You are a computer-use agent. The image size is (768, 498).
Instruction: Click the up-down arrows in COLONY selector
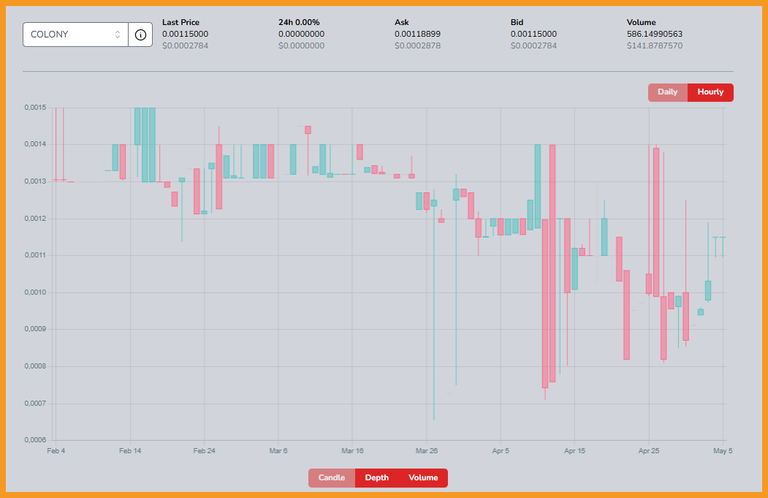click(118, 35)
